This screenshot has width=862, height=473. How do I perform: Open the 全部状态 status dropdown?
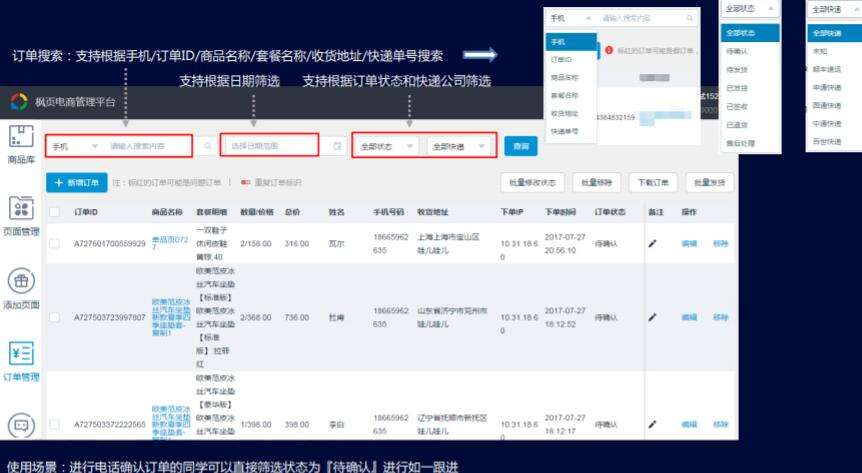pyautogui.click(x=387, y=146)
